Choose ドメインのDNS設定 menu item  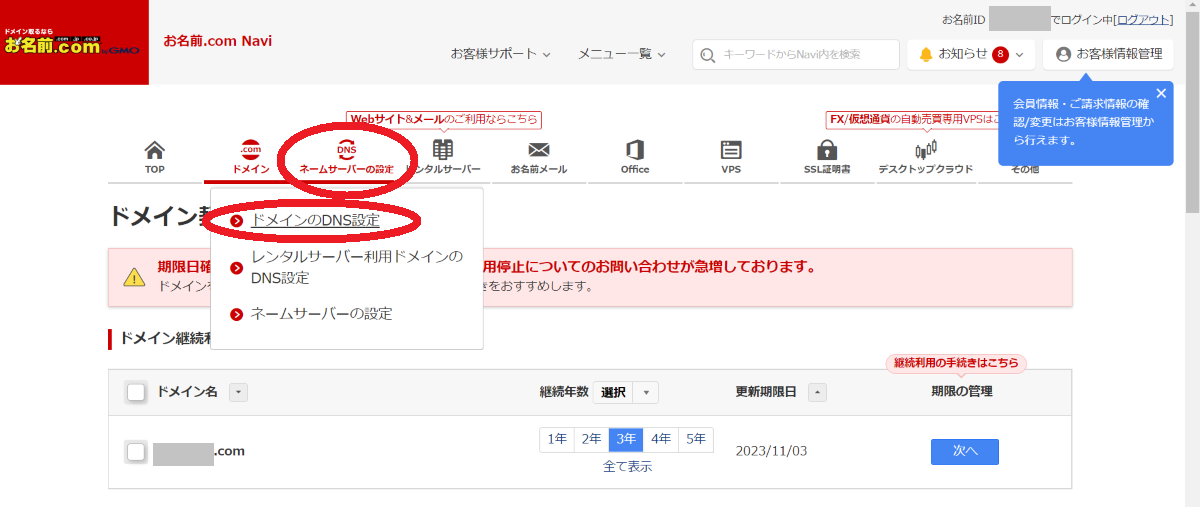315,220
